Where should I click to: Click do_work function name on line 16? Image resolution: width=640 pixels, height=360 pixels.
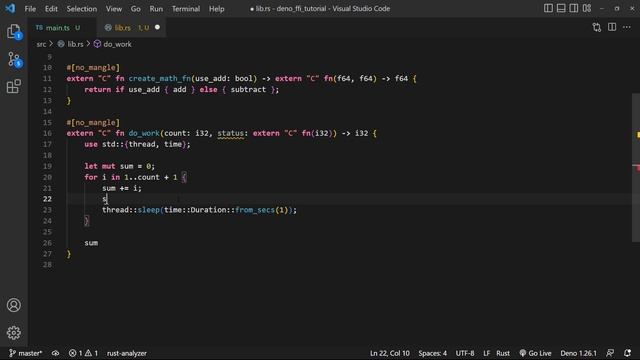click(144, 133)
